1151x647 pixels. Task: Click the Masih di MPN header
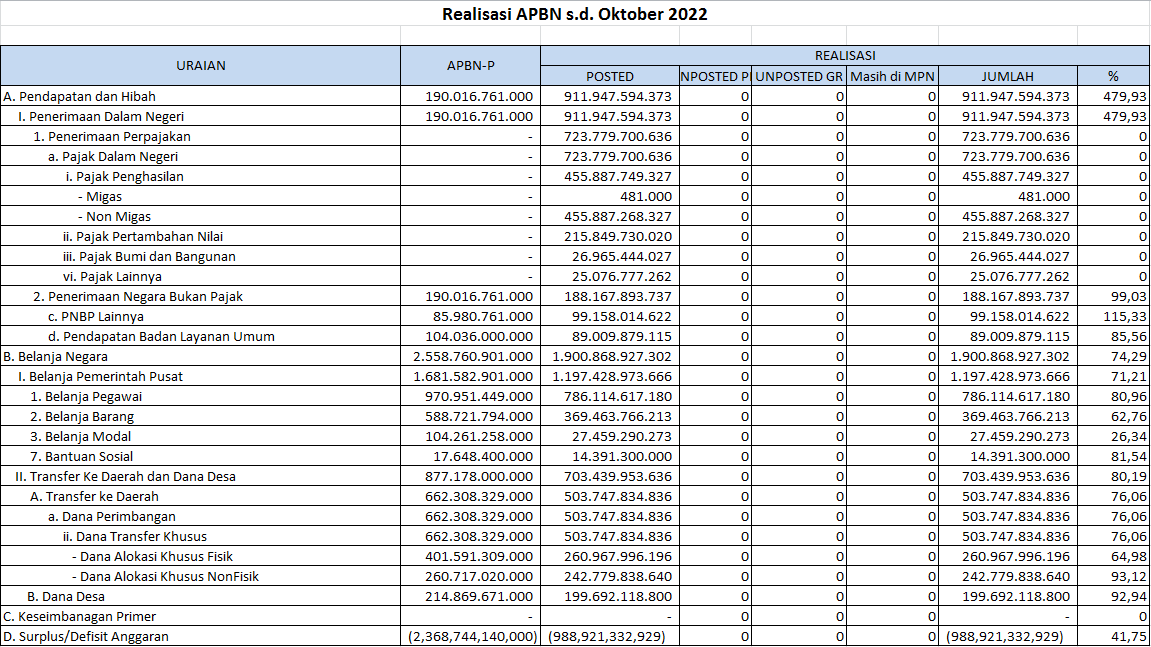pyautogui.click(x=891, y=76)
